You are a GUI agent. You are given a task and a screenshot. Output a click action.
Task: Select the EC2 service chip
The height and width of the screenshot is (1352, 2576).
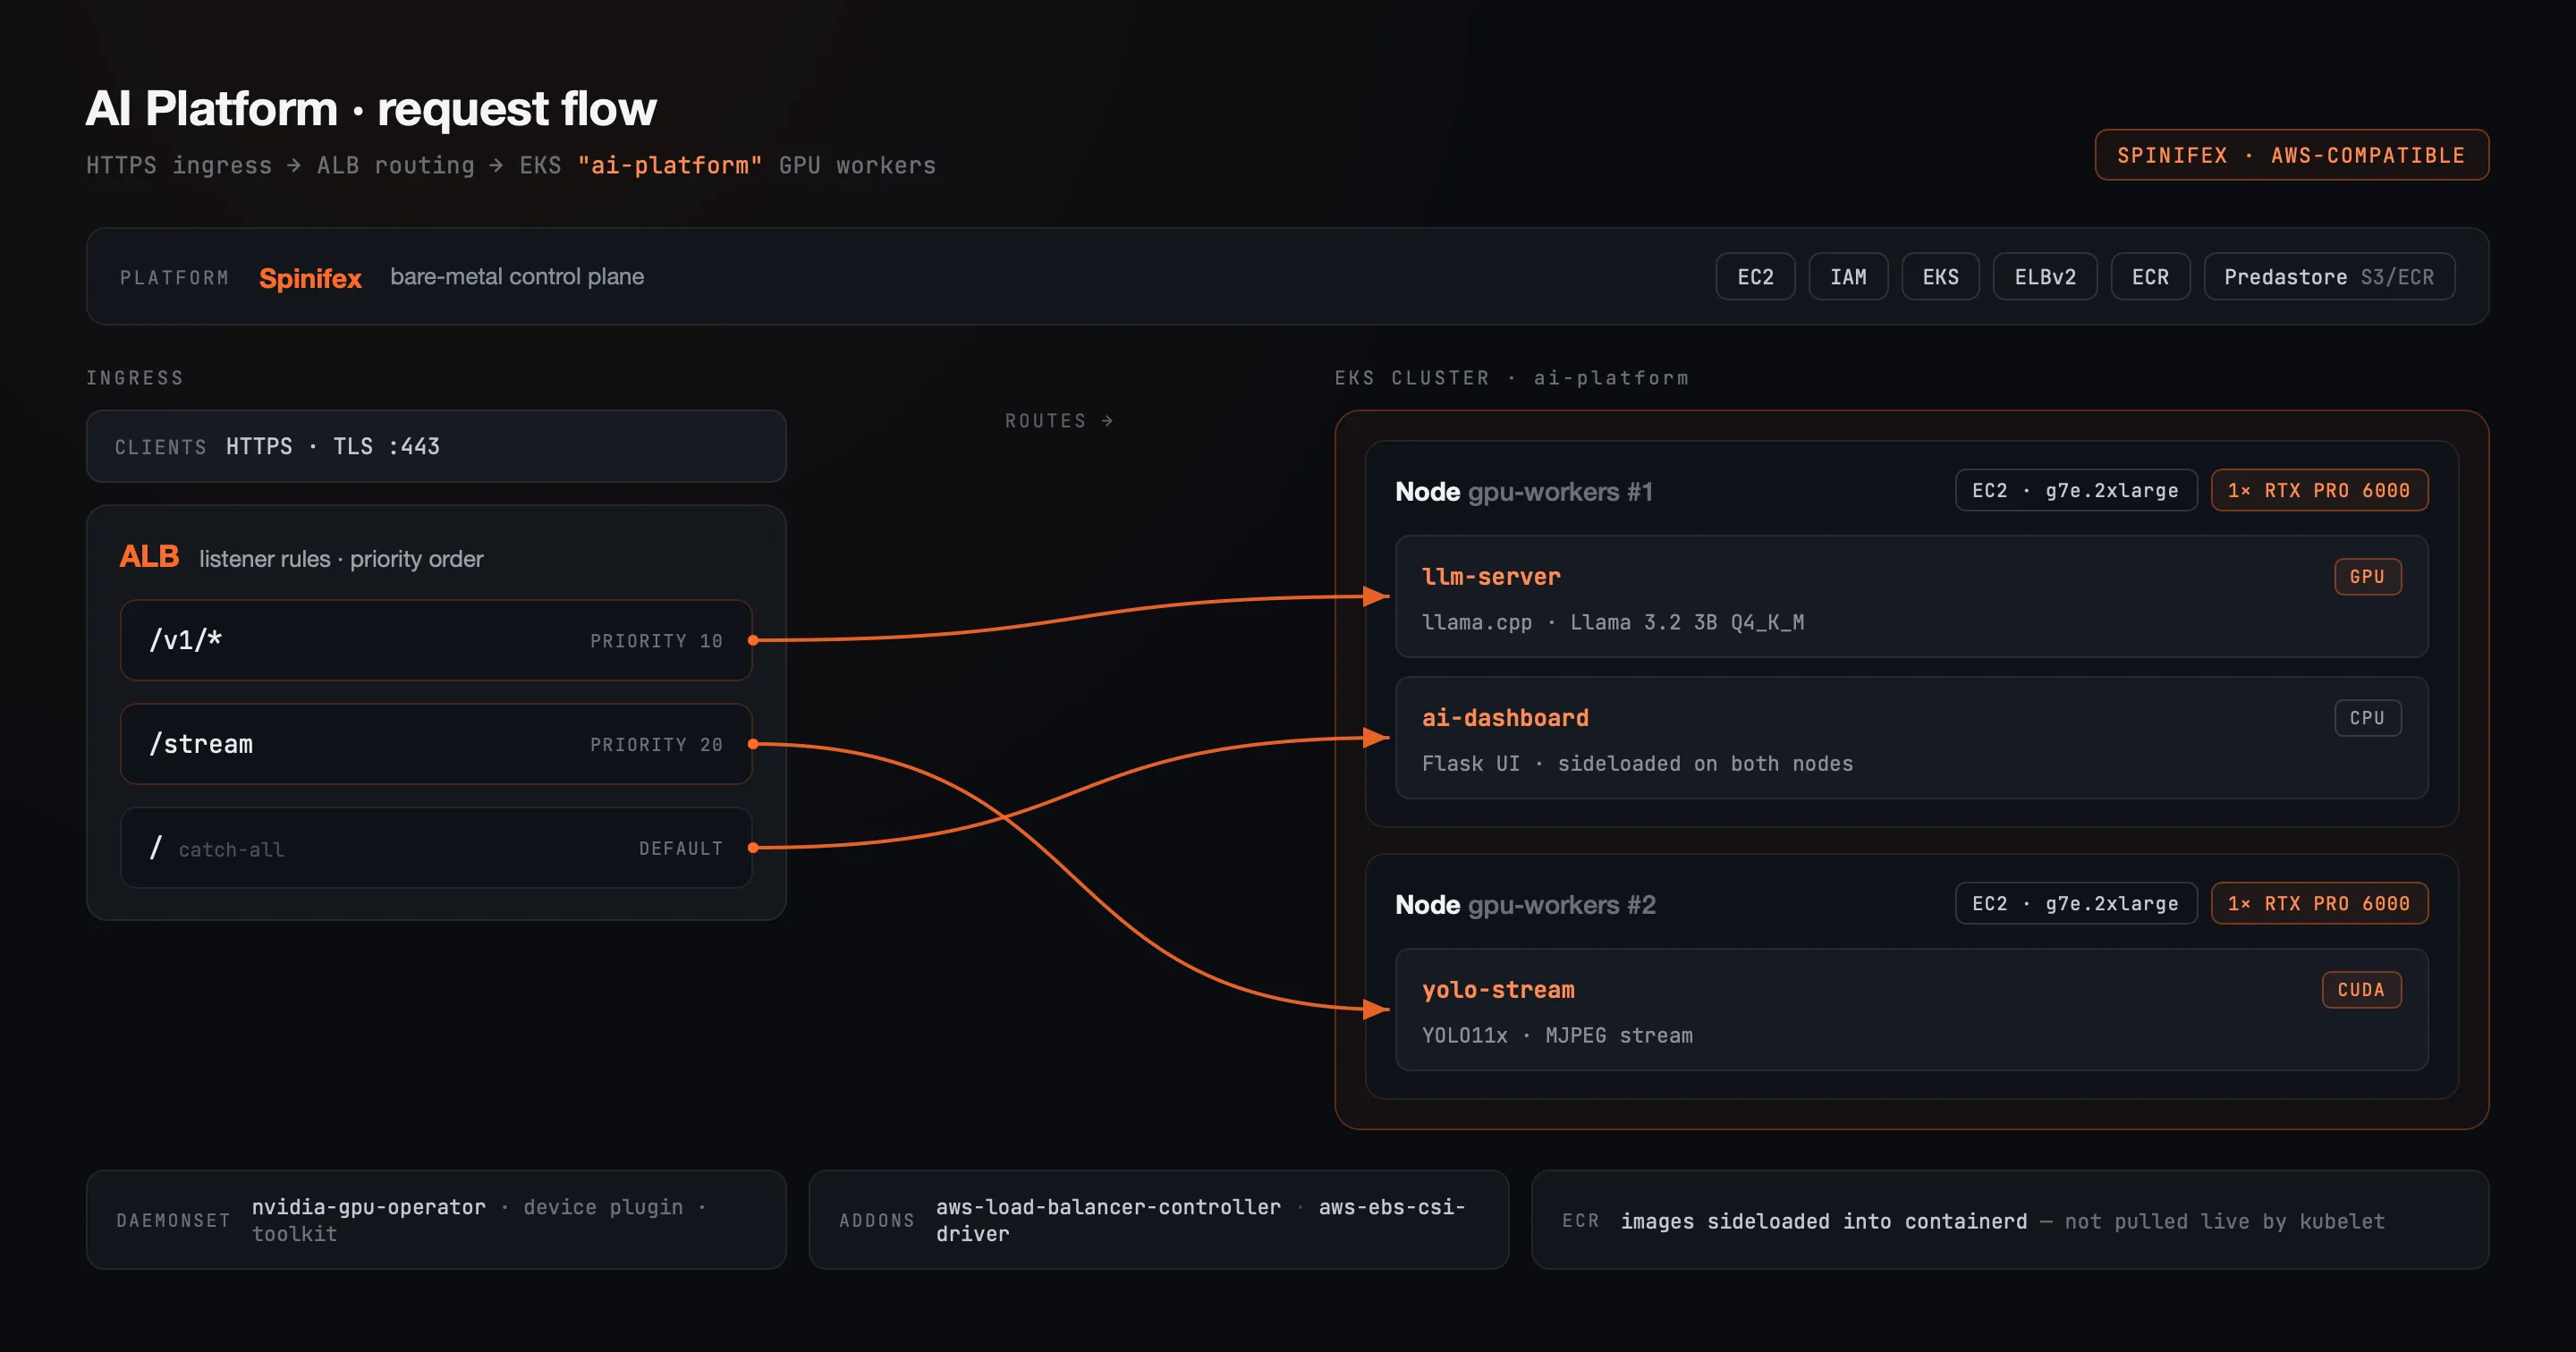pos(1755,277)
